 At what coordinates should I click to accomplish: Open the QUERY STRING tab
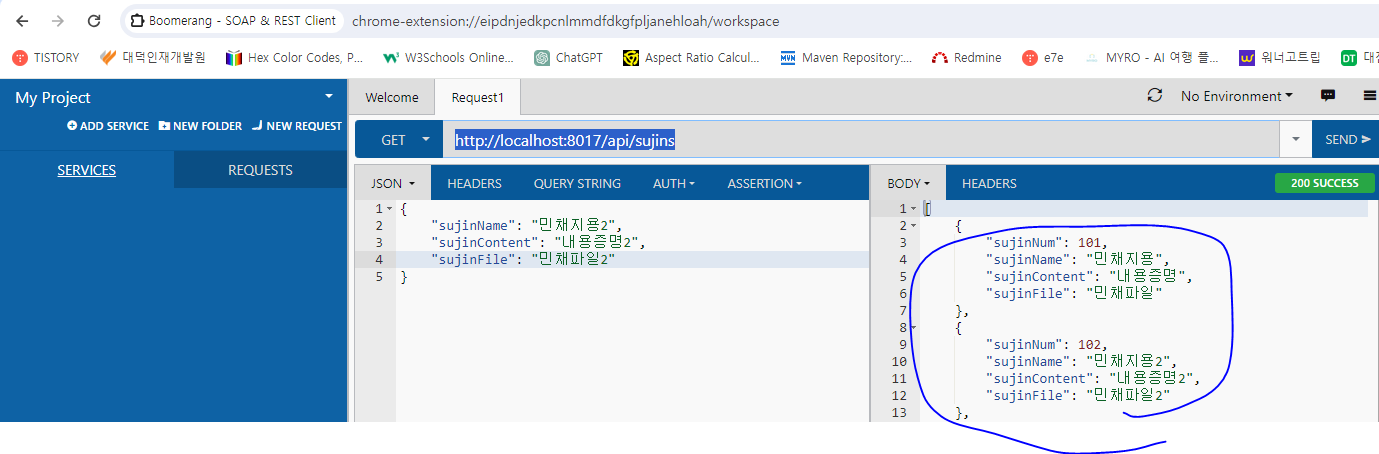tap(577, 183)
